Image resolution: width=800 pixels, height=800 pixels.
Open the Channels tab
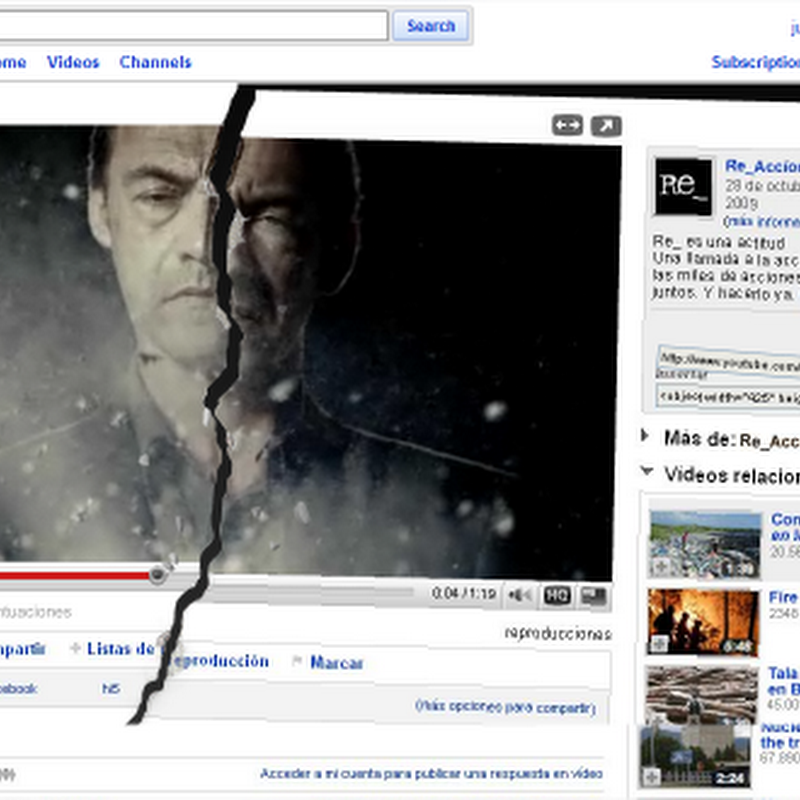pos(155,62)
